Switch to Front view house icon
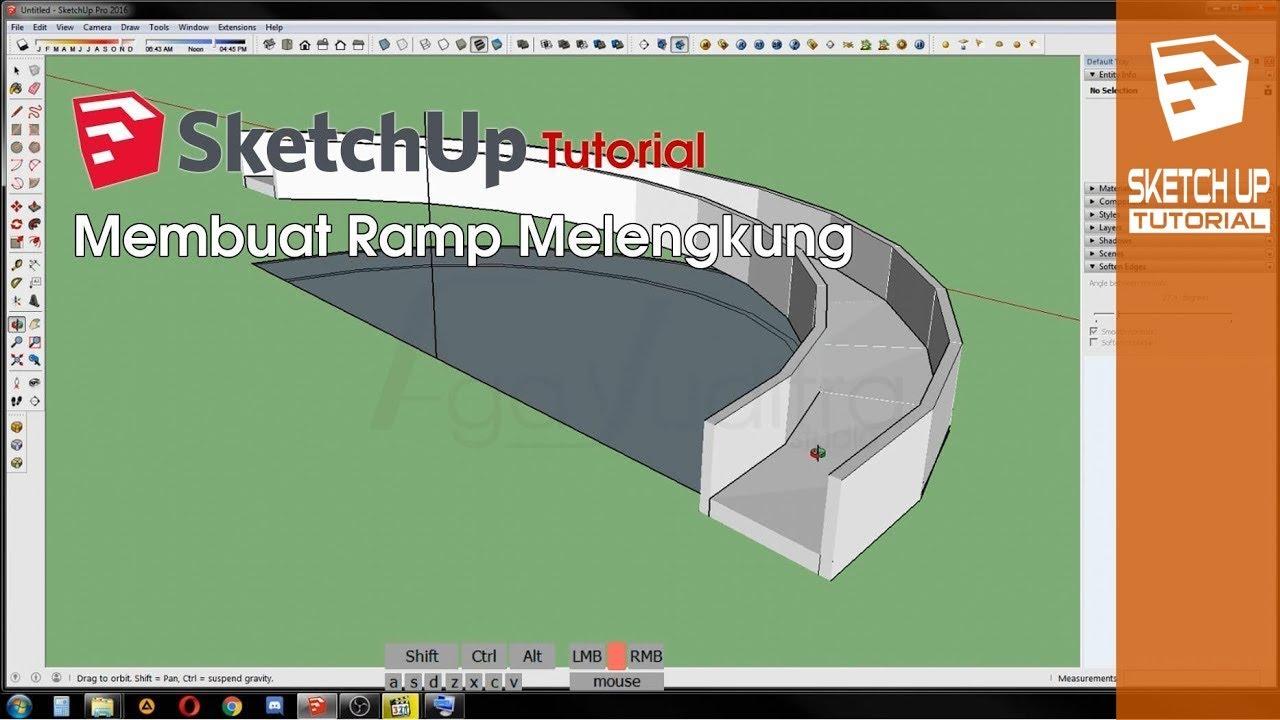The image size is (1280, 720). (x=305, y=45)
